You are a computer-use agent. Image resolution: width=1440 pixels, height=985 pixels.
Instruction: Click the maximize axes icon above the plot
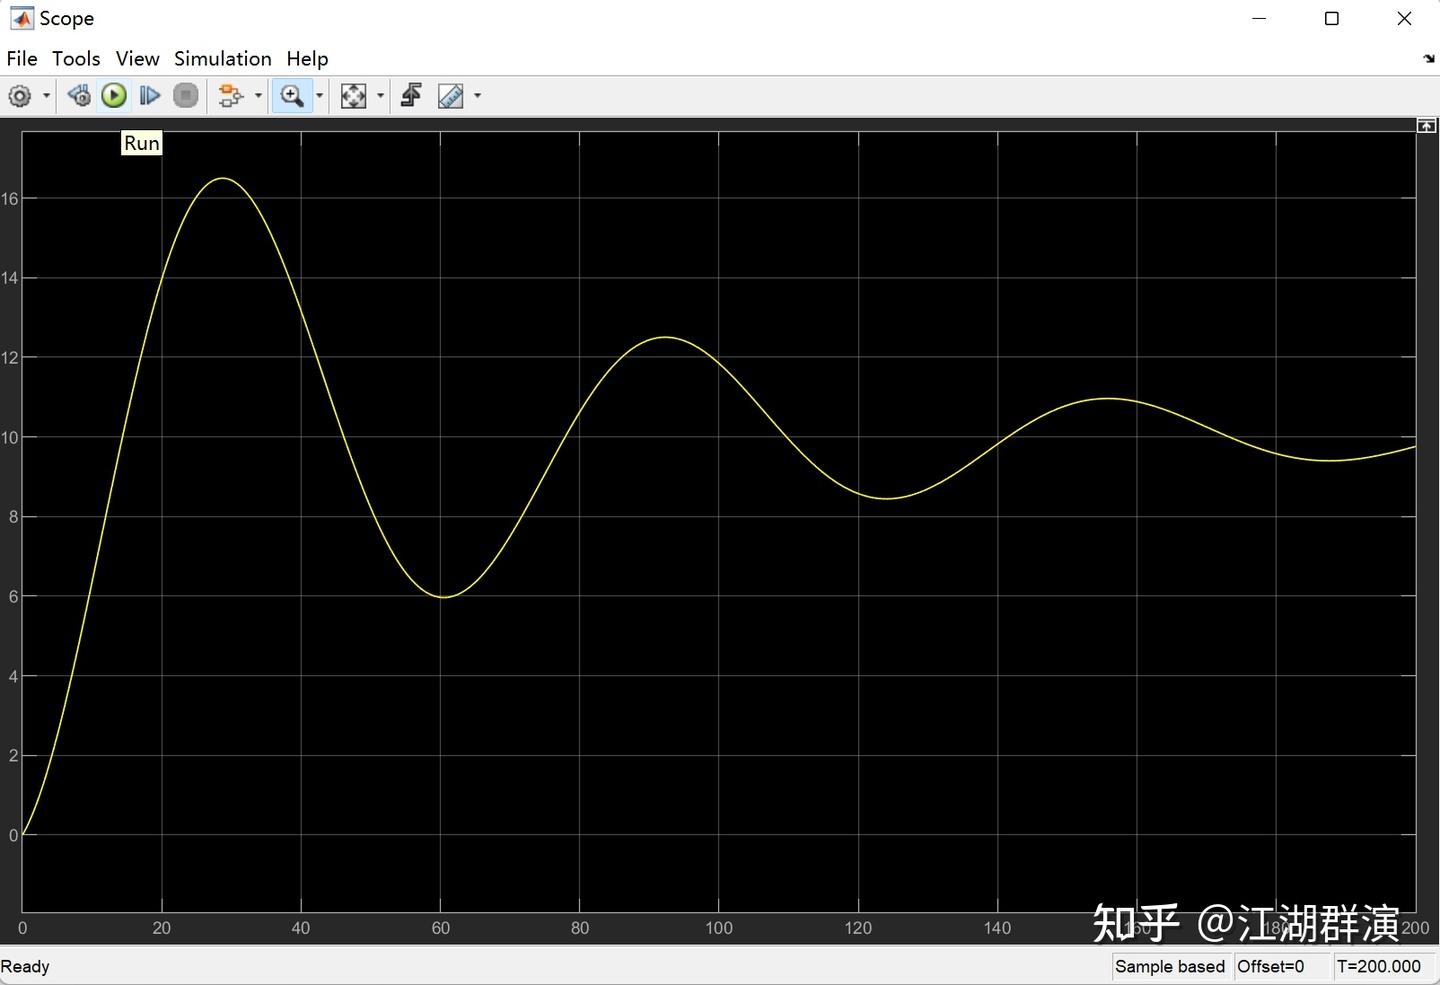point(1427,125)
